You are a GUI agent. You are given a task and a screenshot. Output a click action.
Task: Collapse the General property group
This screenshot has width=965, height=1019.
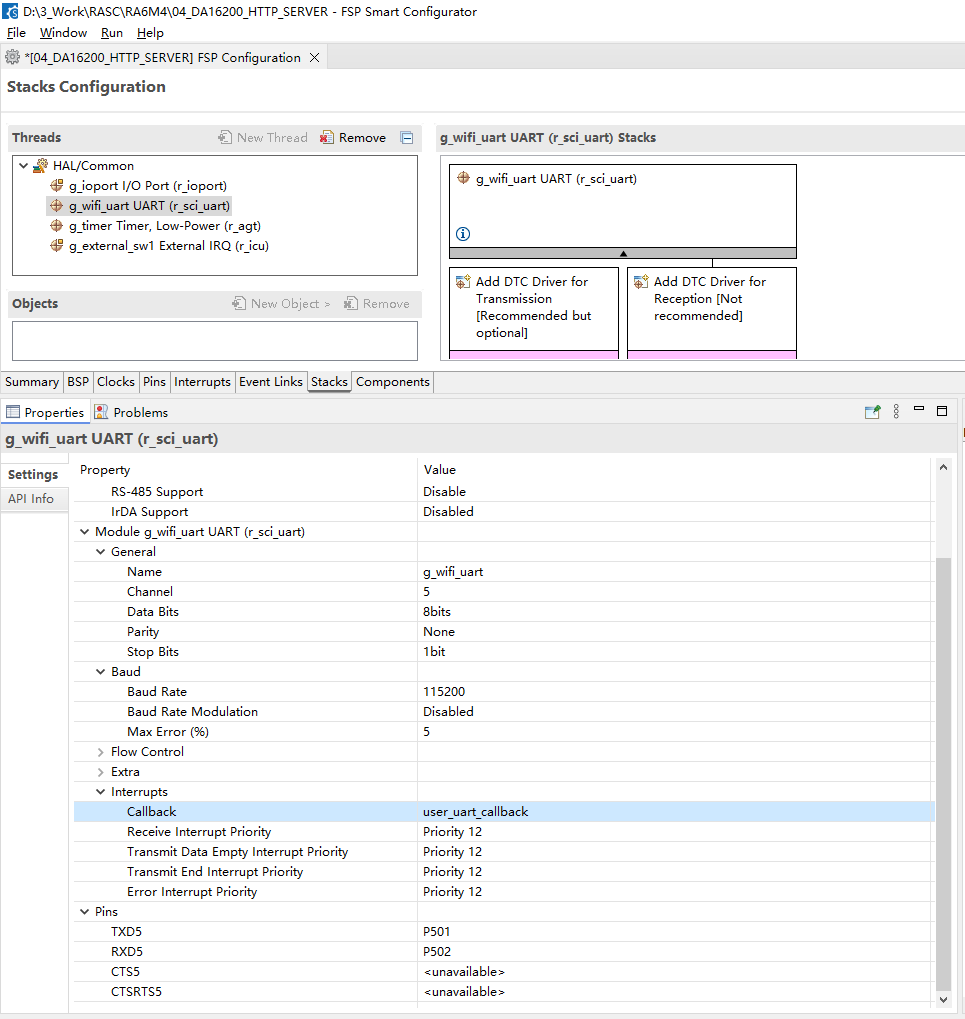(101, 552)
